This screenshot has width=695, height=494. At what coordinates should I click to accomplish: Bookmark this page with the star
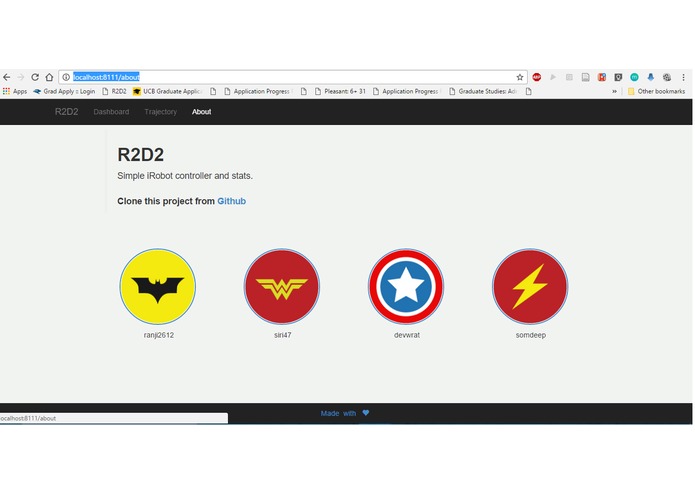520,77
